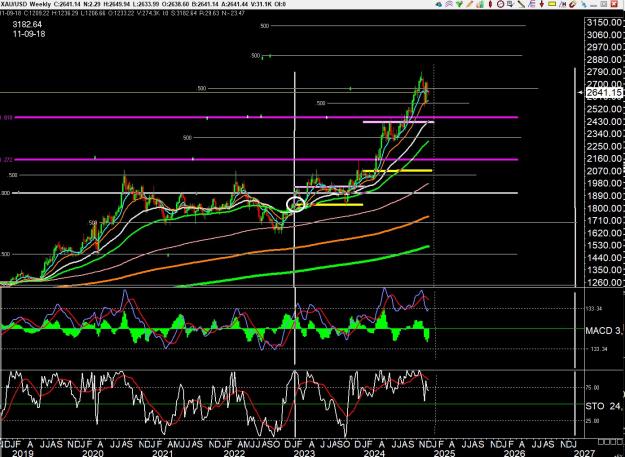Select the pencil drawing tool

point(470,4)
